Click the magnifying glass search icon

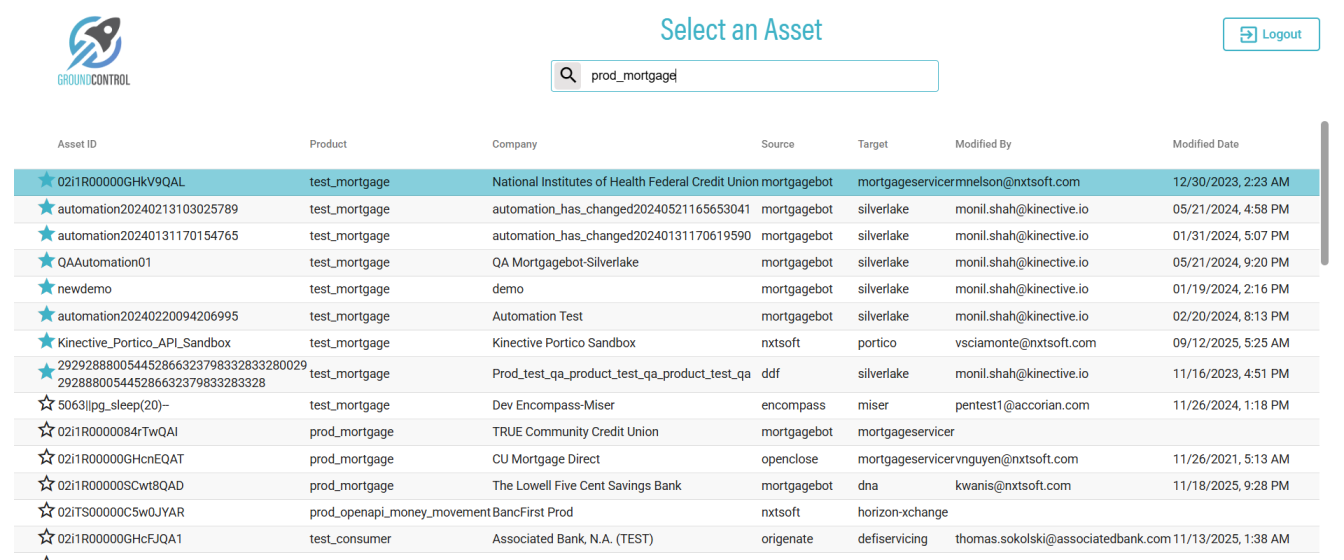point(567,76)
